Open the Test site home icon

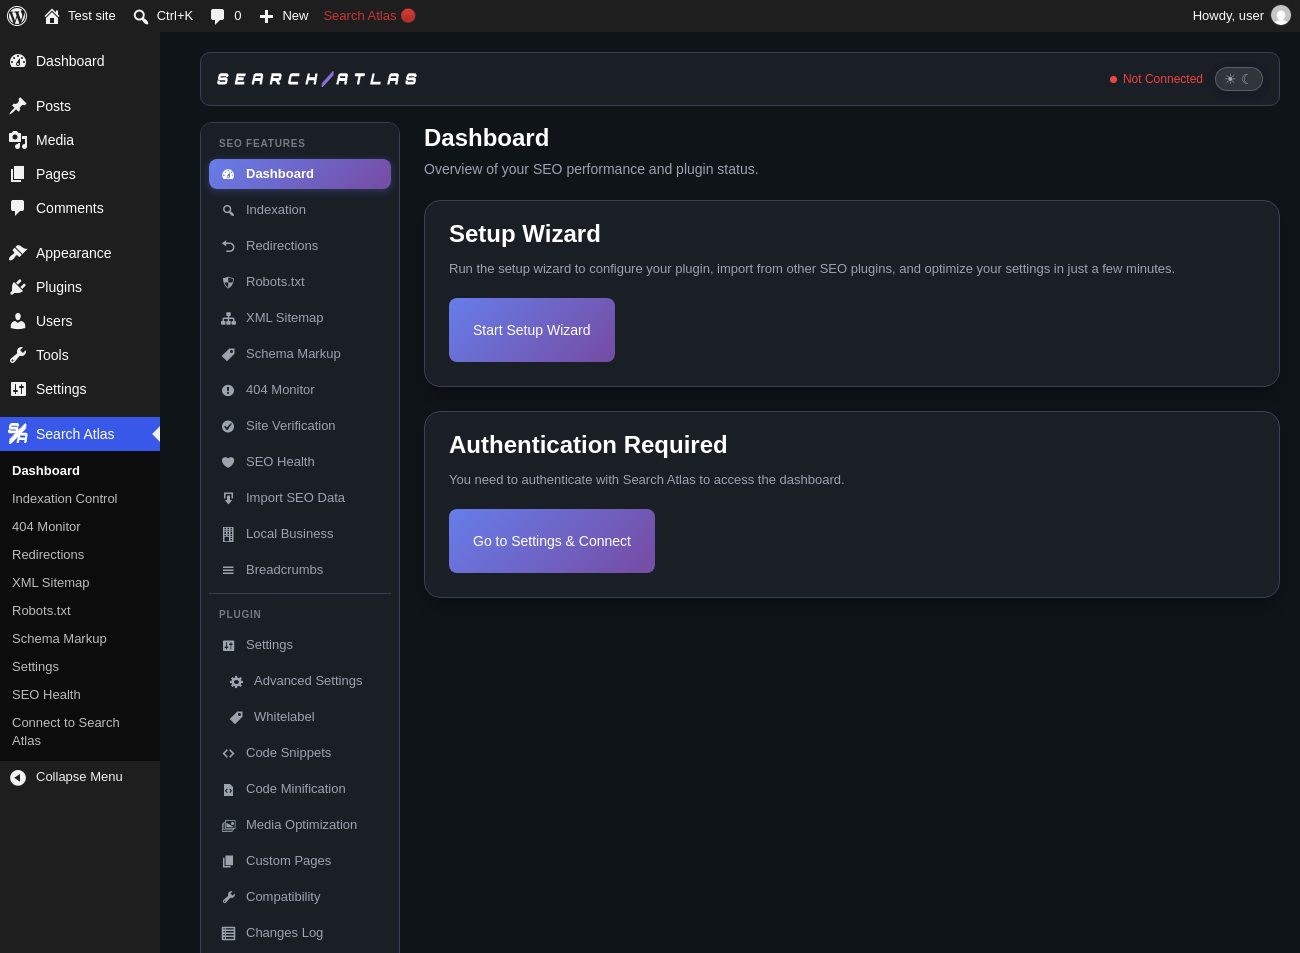pos(52,16)
